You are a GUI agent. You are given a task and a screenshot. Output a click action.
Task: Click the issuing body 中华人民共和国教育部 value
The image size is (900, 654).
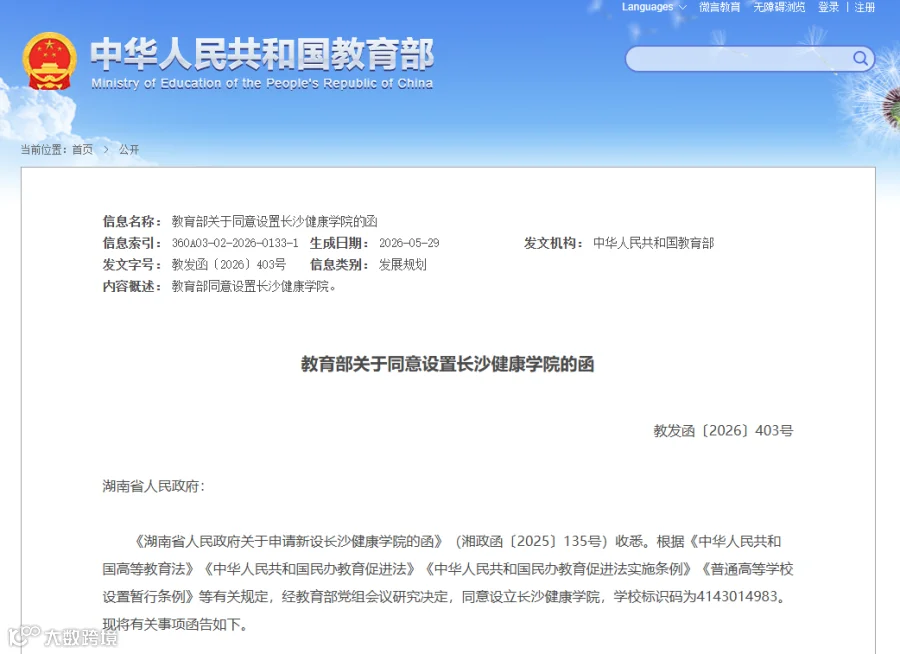(x=653, y=243)
